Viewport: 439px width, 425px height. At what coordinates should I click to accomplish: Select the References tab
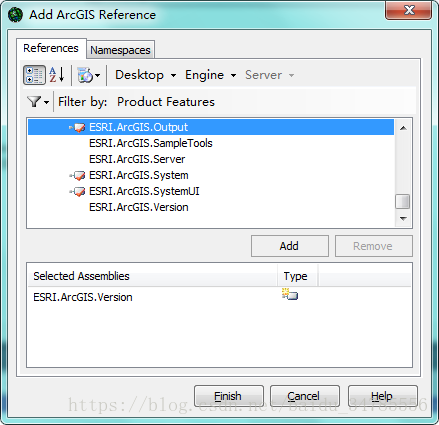click(51, 48)
